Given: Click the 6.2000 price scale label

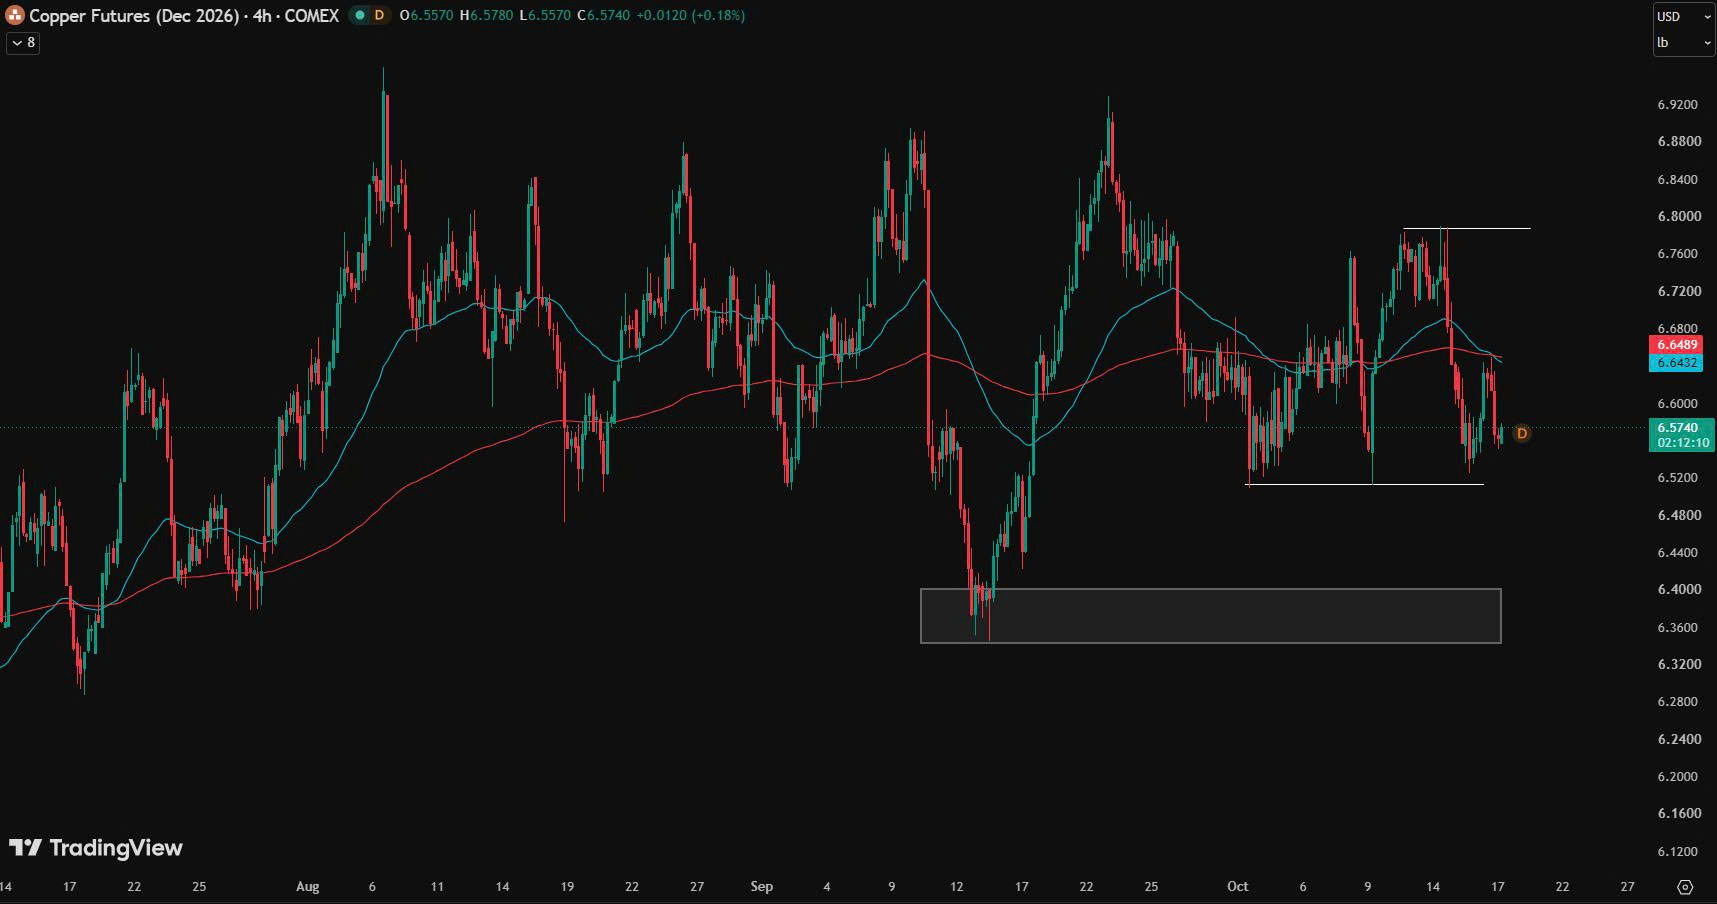Looking at the screenshot, I should [1678, 776].
